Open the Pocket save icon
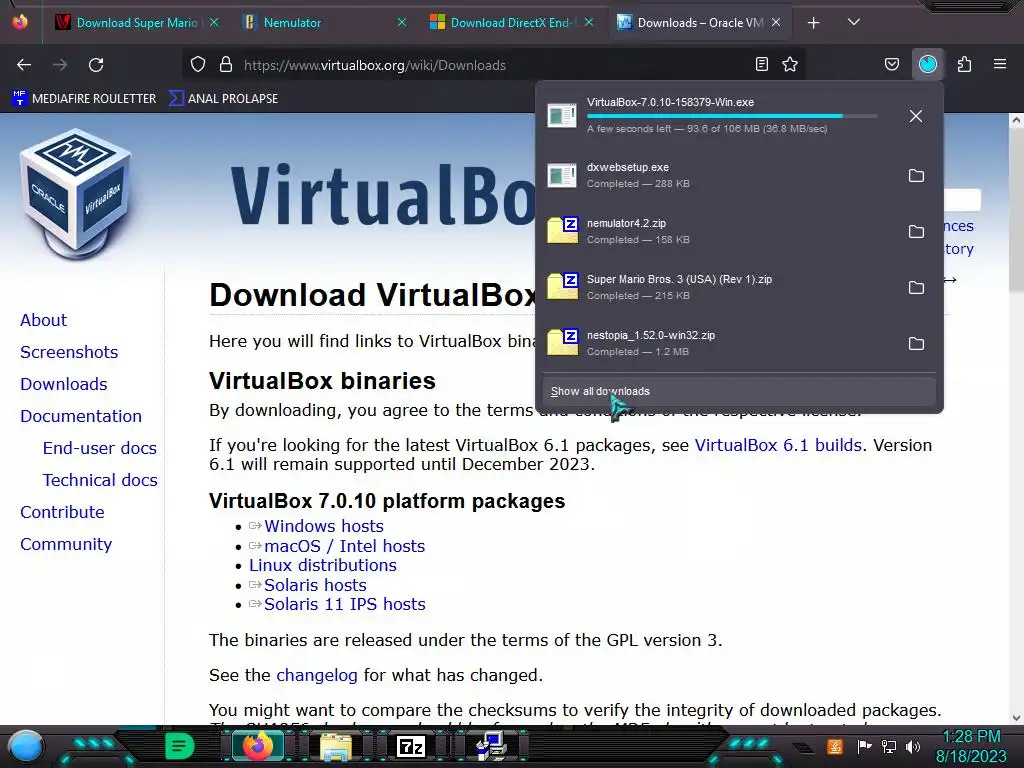This screenshot has height=768, width=1024. (x=891, y=64)
